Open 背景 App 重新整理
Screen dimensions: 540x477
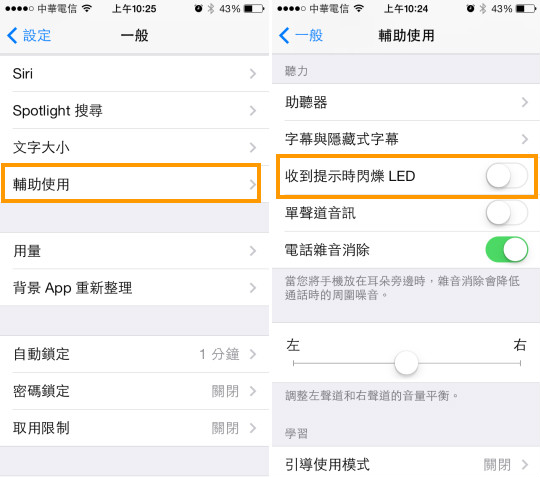(x=134, y=288)
